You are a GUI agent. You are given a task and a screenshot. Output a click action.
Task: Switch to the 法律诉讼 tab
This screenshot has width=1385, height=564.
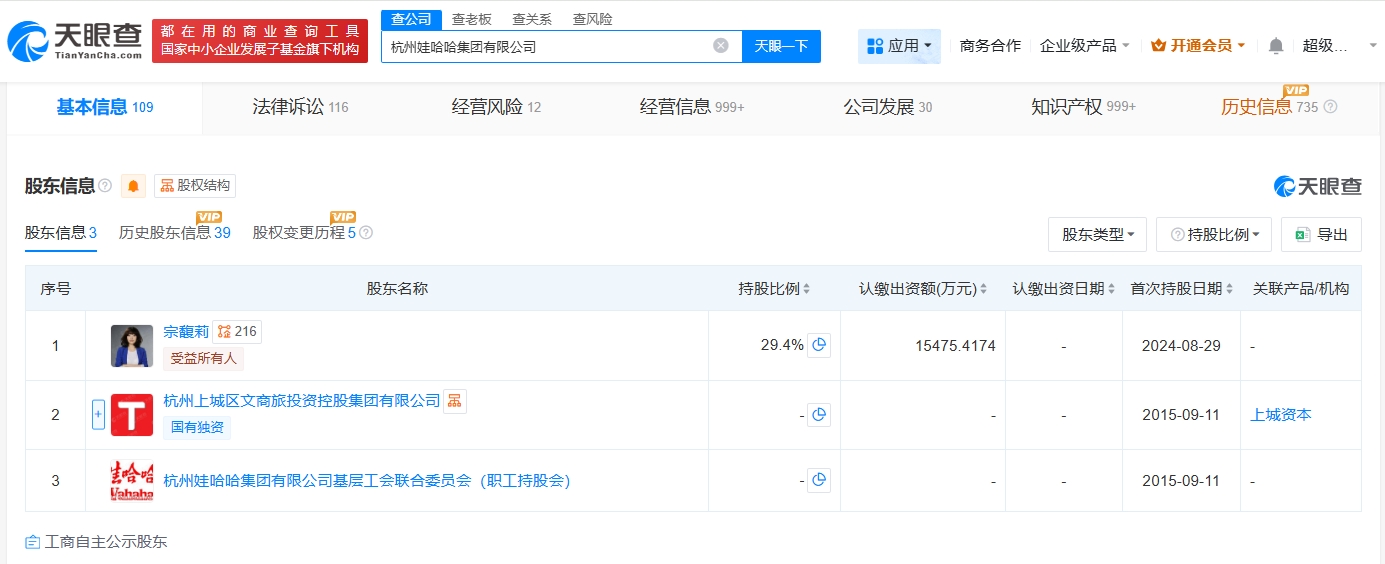[300, 107]
